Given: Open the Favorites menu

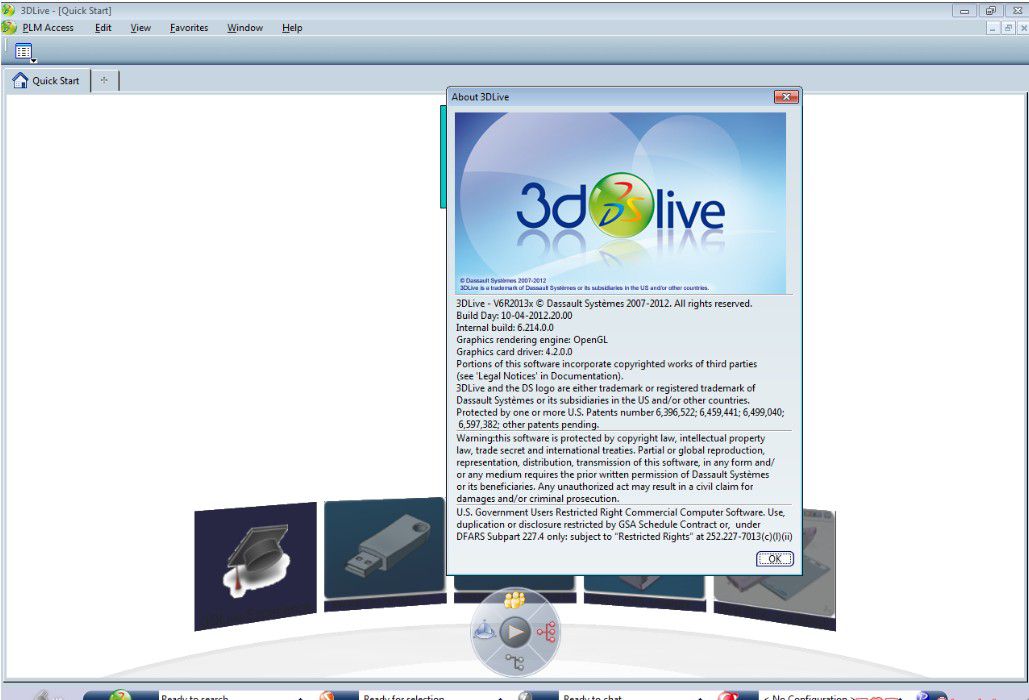Looking at the screenshot, I should coord(189,28).
